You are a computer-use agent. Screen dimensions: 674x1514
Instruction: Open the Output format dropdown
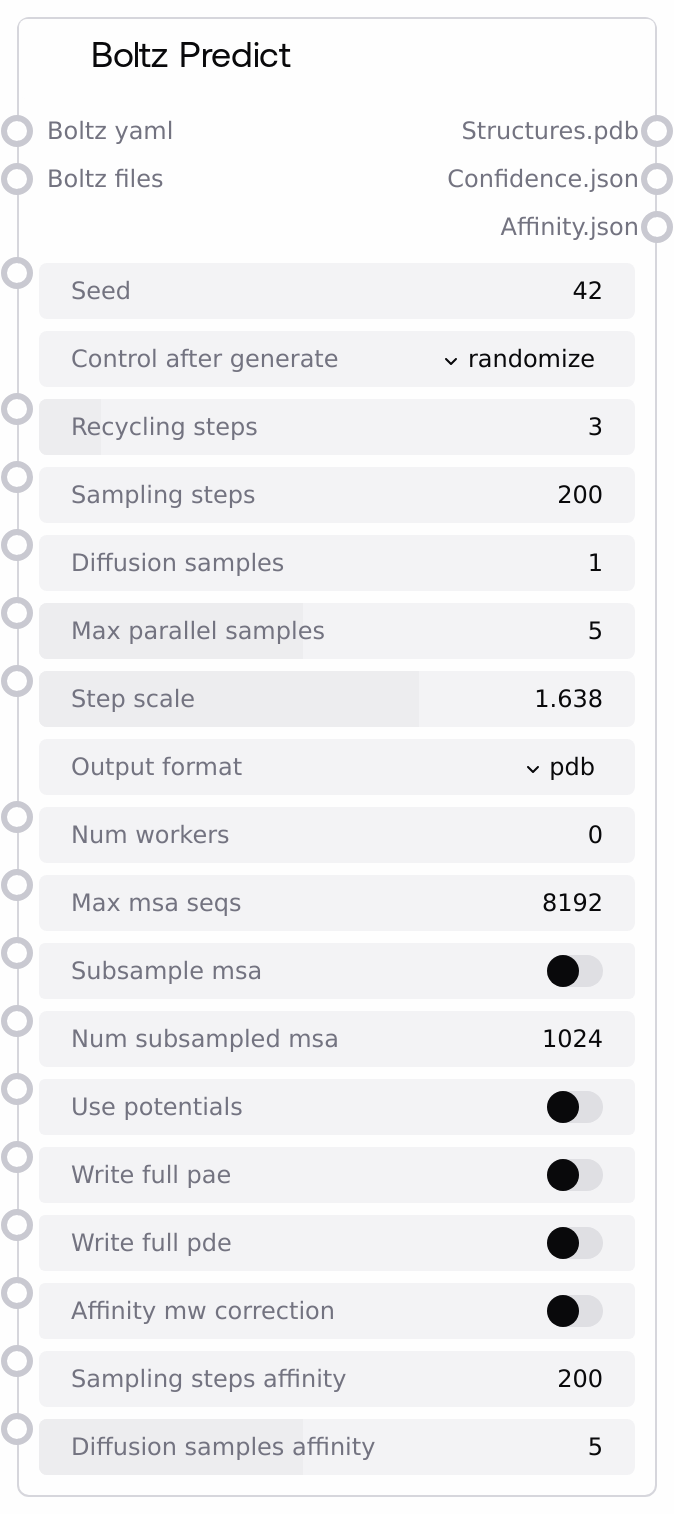point(560,767)
